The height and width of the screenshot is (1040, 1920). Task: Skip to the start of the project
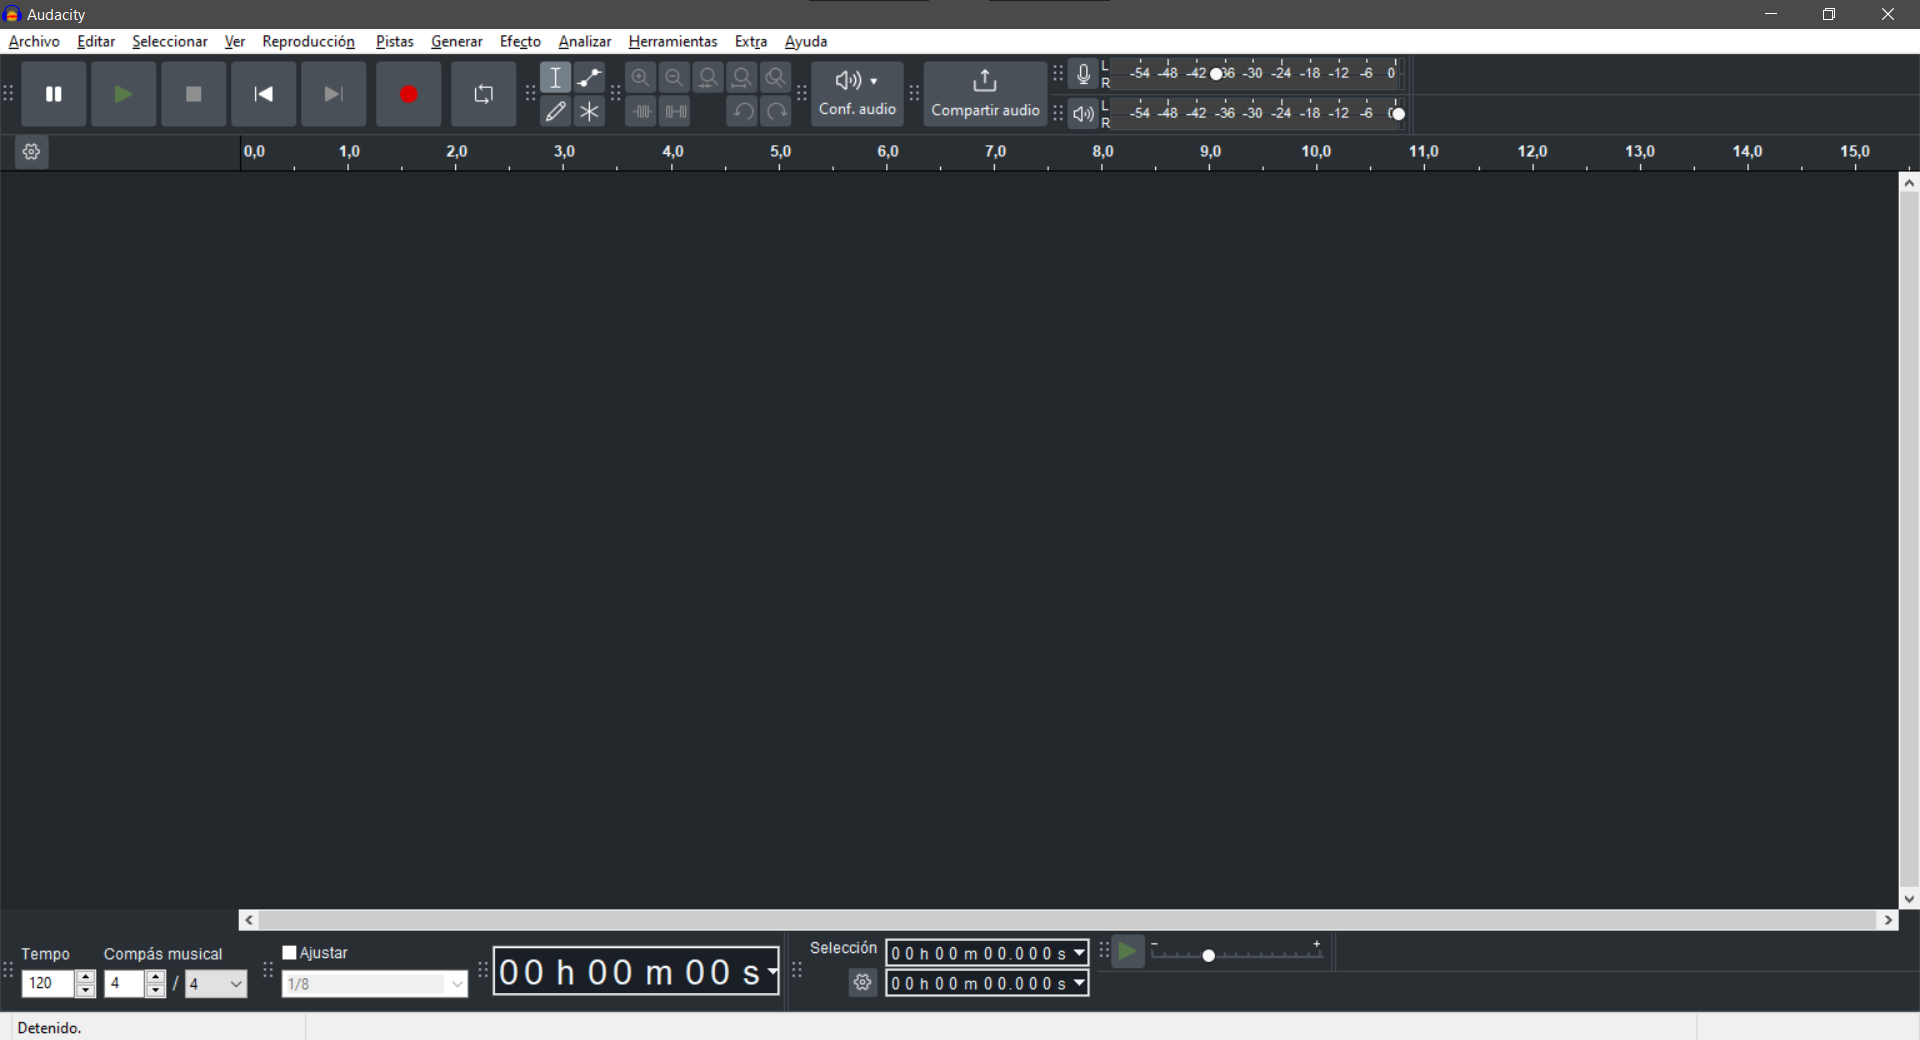[x=264, y=94]
